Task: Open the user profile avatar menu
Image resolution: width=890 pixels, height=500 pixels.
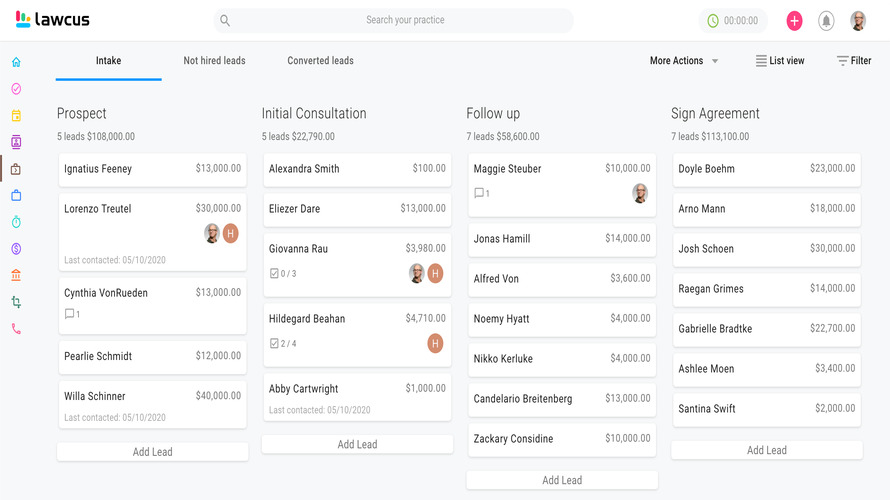Action: tap(858, 20)
